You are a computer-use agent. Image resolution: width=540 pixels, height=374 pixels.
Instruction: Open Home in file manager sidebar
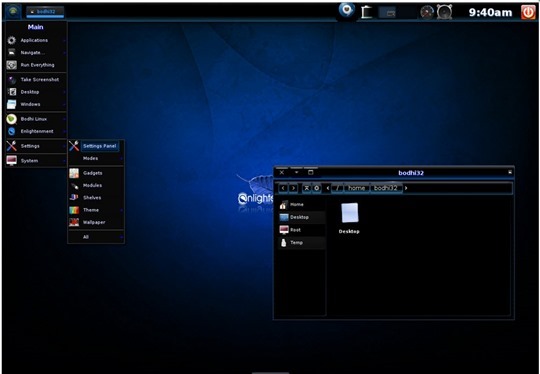point(302,205)
